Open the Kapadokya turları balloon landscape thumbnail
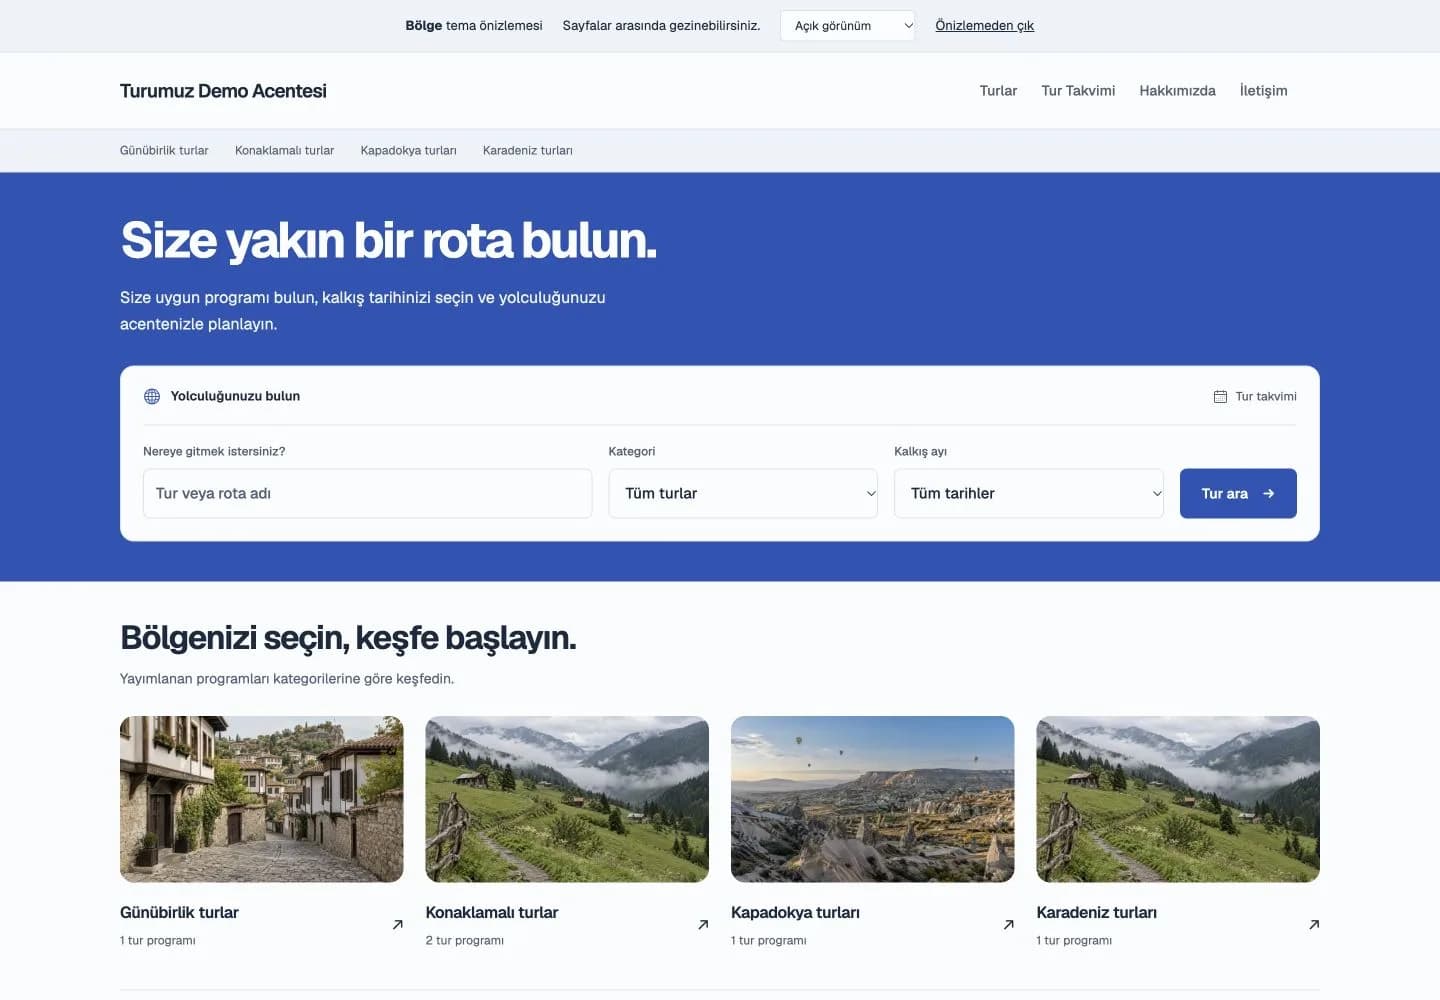 [x=873, y=799]
